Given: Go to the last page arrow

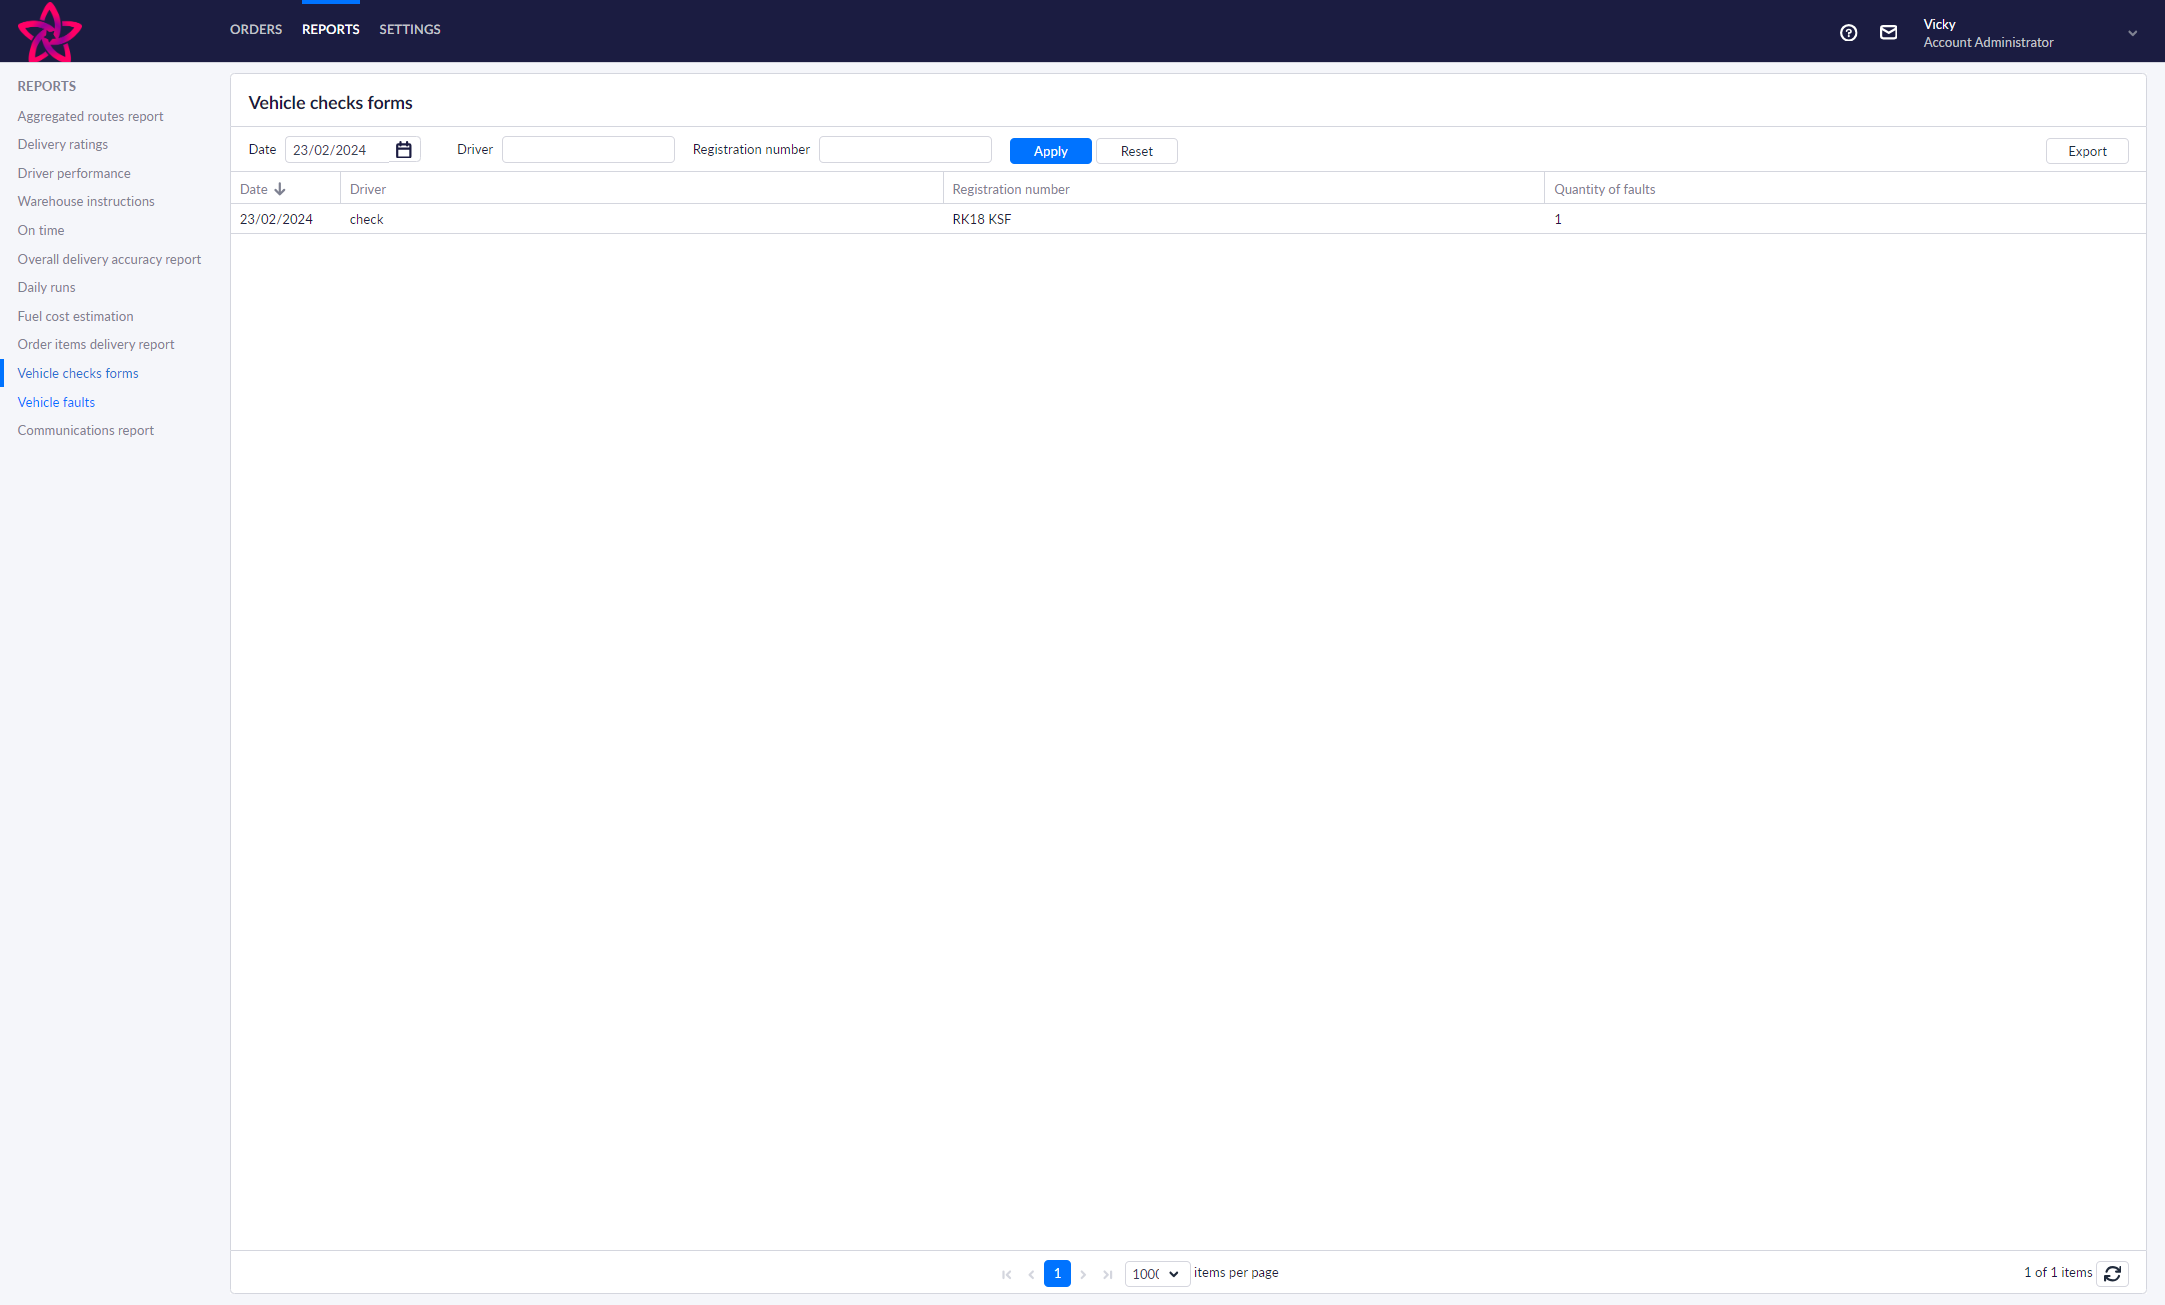Looking at the screenshot, I should point(1107,1274).
